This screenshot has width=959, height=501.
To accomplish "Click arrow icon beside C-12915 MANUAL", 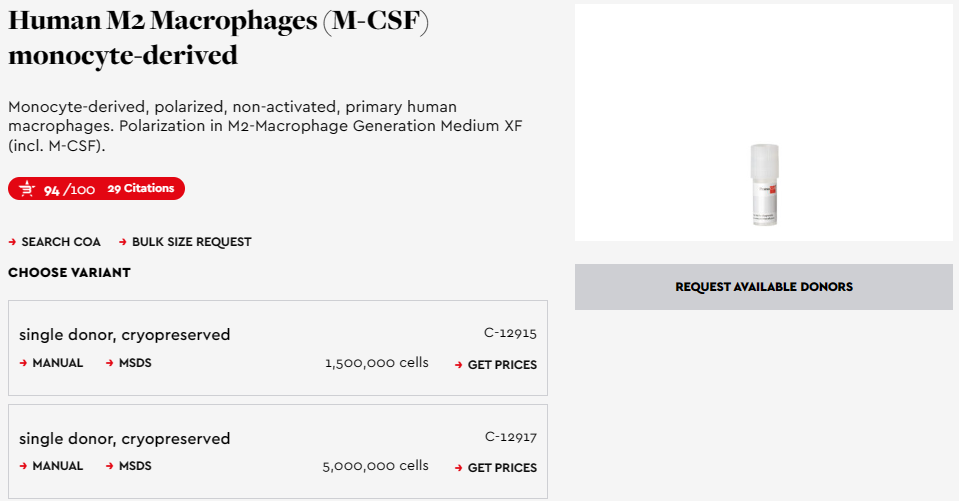I will 23,363.
